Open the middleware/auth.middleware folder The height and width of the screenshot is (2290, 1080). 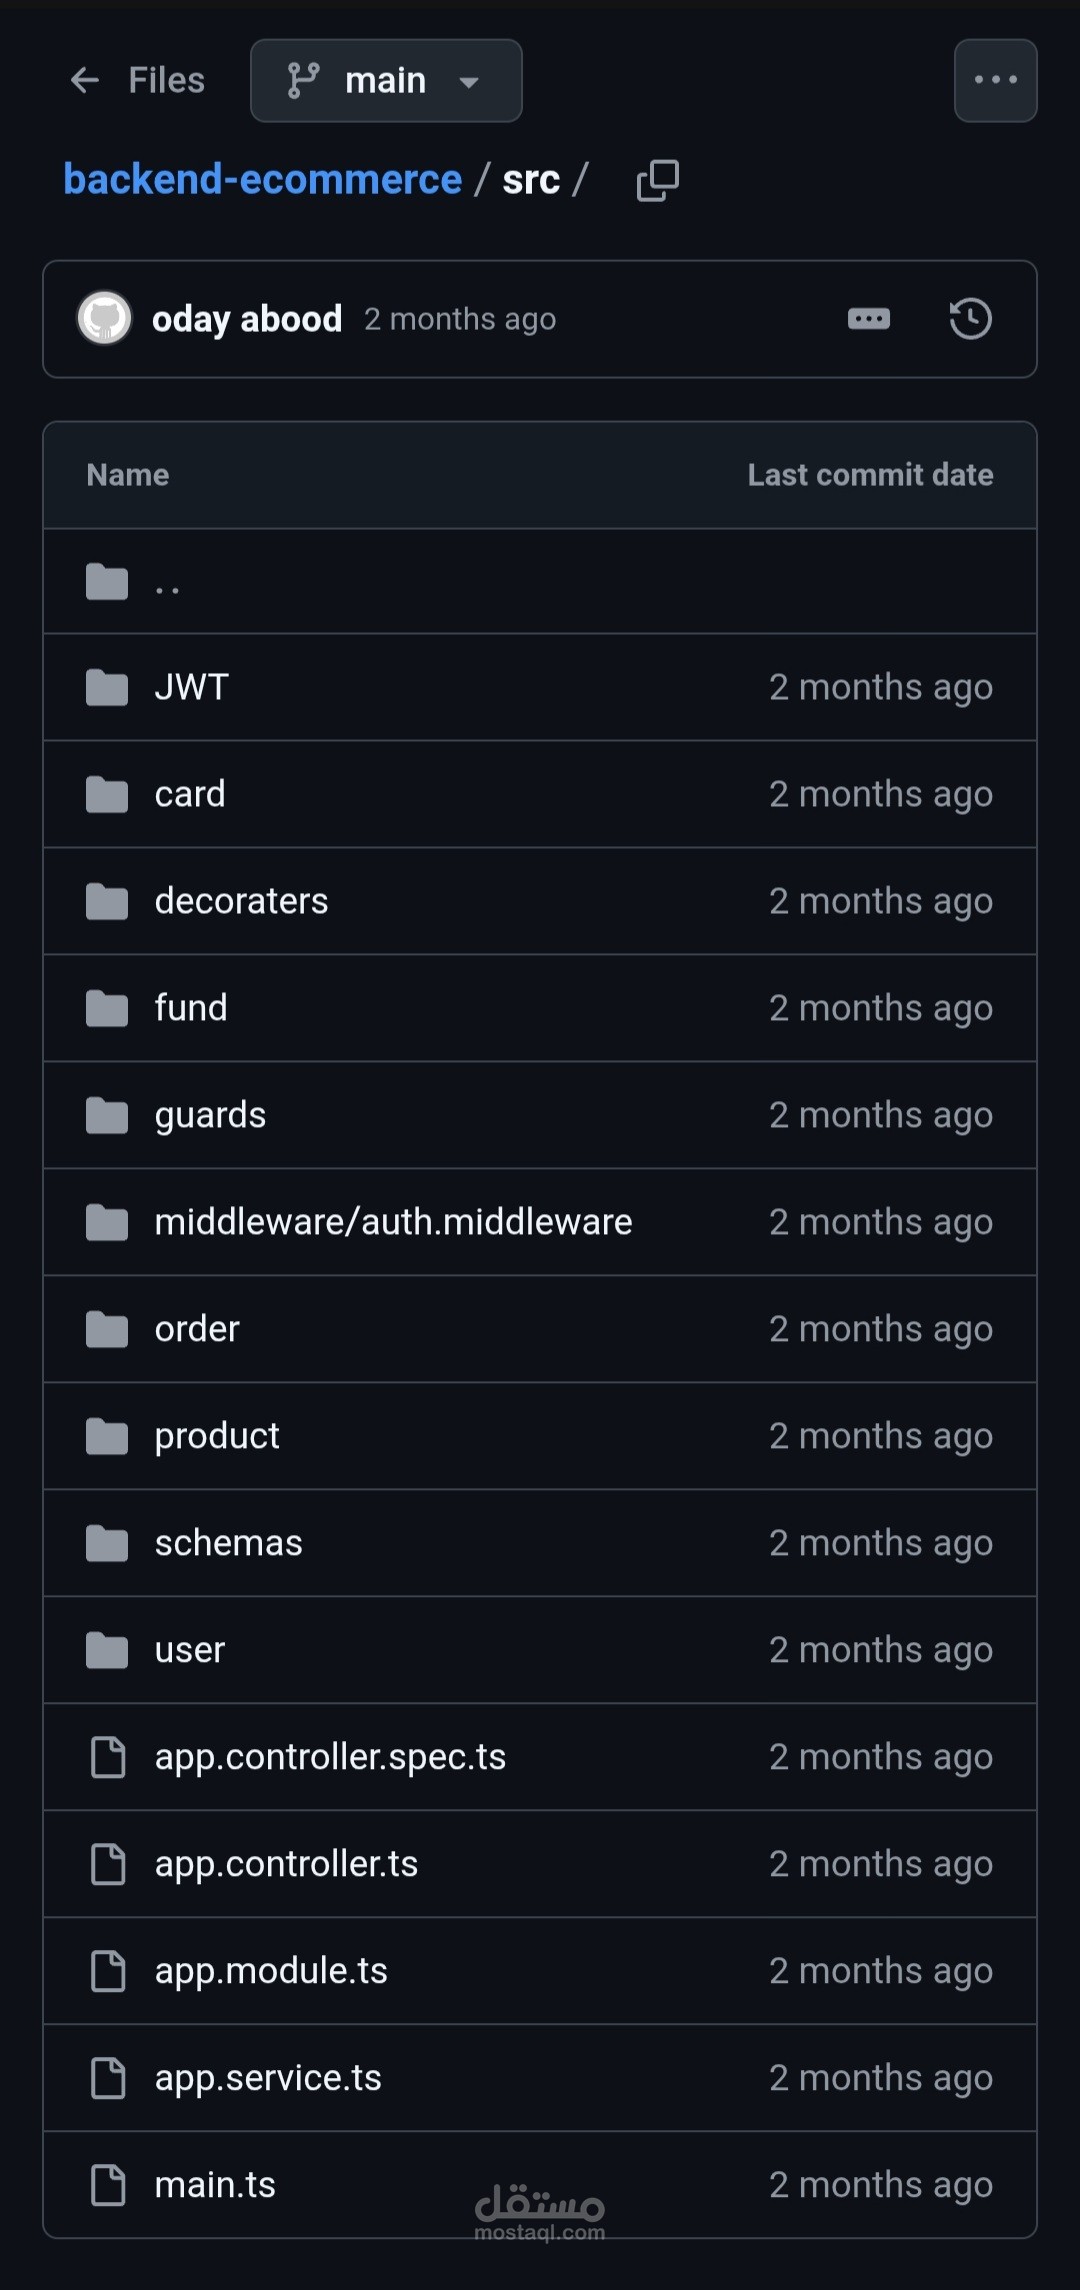(x=393, y=1222)
